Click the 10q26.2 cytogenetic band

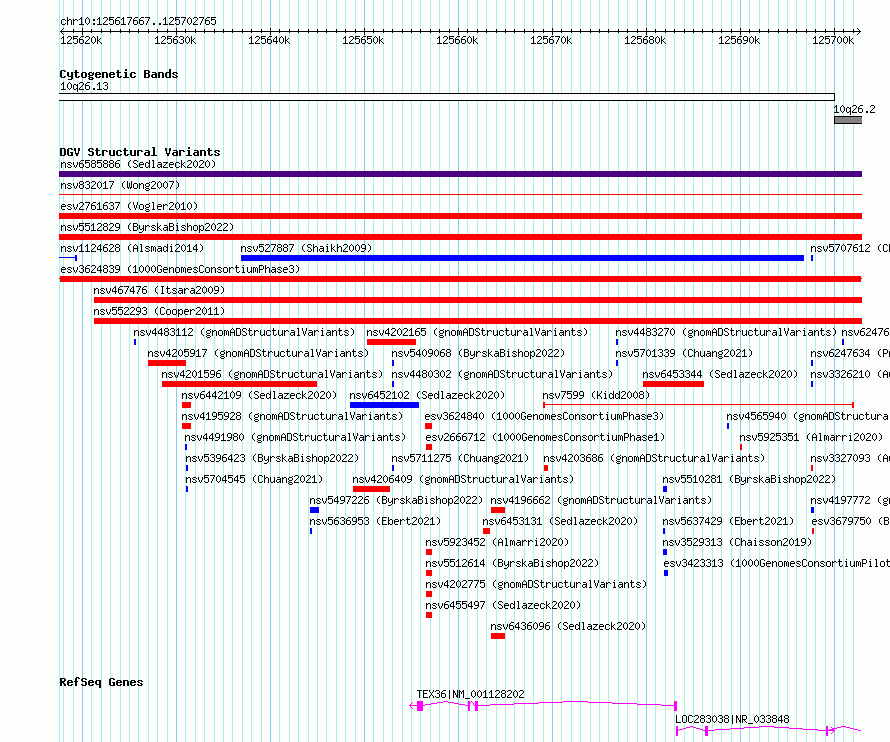point(848,120)
